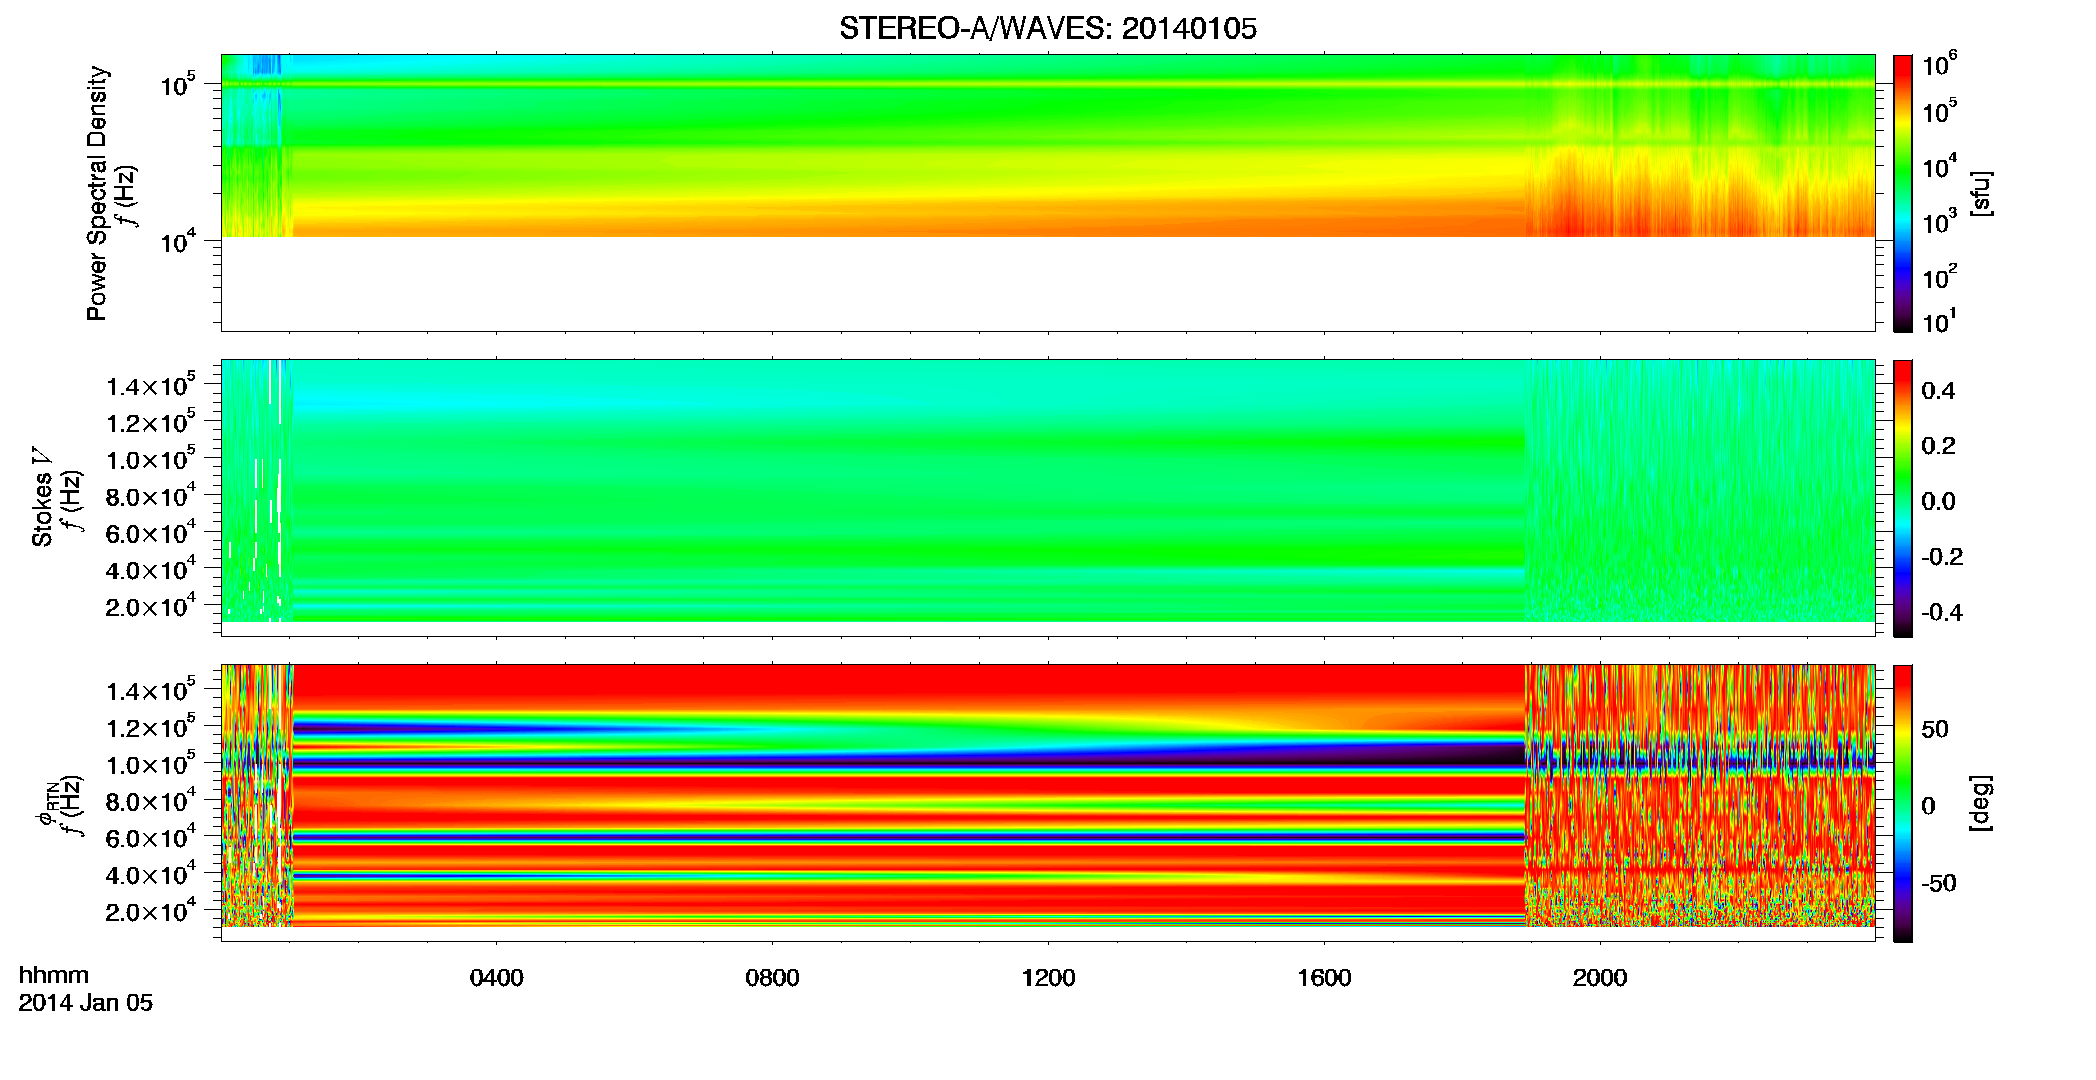The height and width of the screenshot is (1080, 2096).
Task: Click the 0800 time tick label
Action: coord(772,978)
